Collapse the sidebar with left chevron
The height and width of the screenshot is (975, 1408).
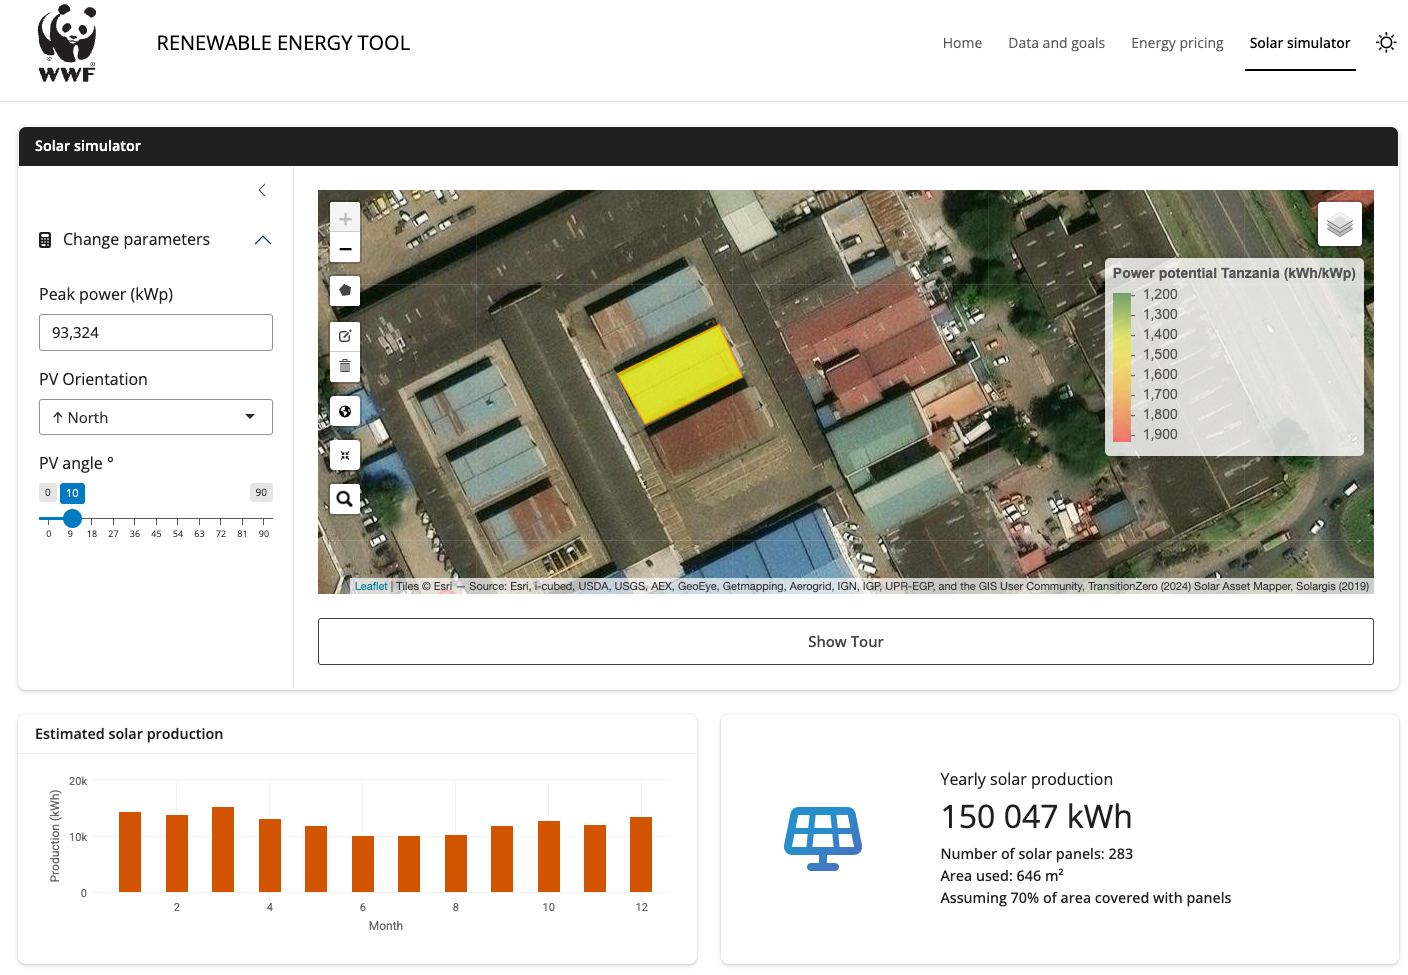262,190
